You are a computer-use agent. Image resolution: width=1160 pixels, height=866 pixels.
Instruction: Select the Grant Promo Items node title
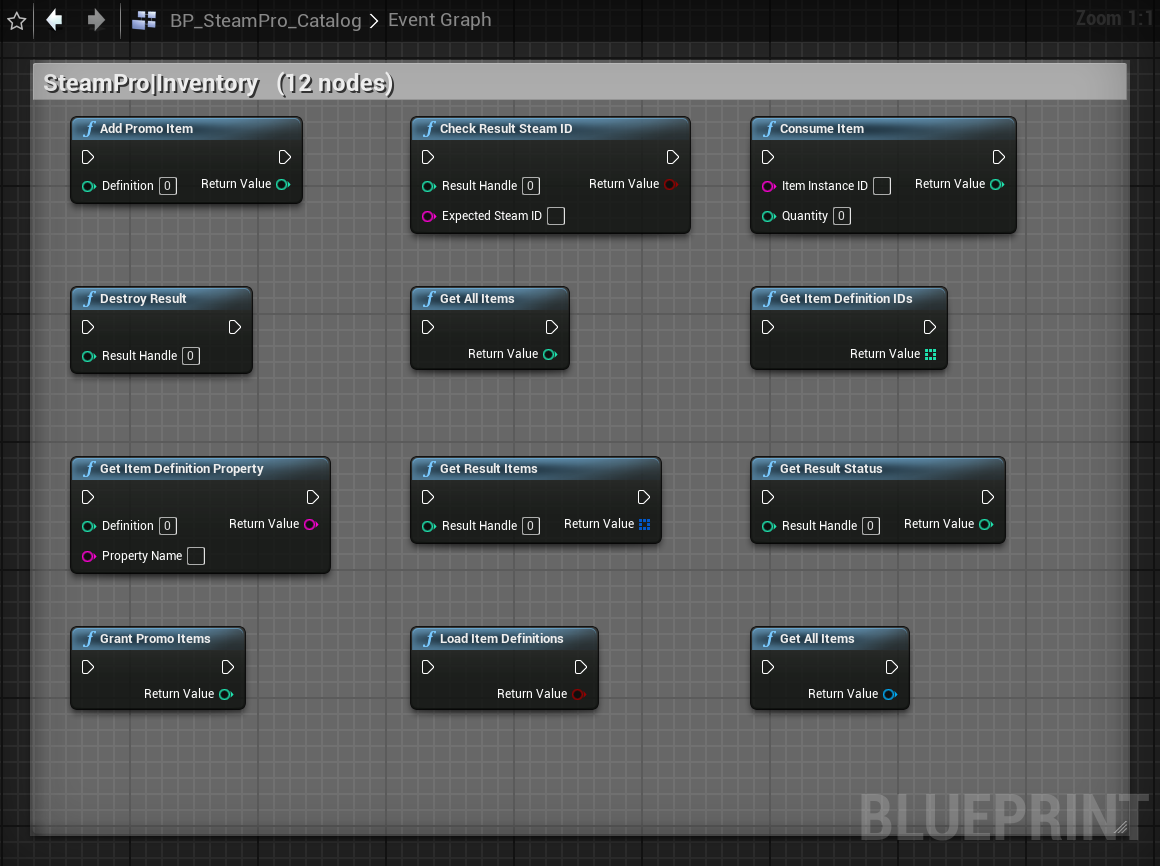[155, 639]
